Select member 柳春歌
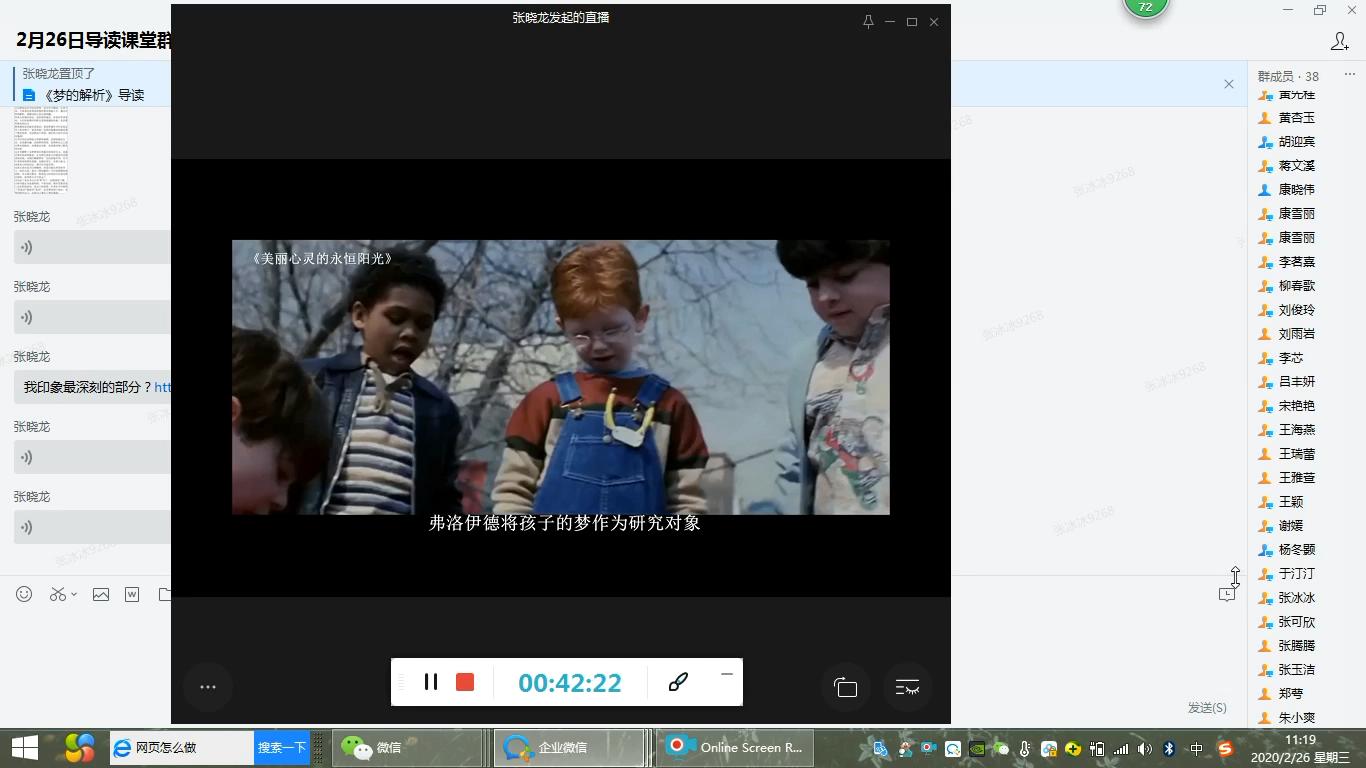The image size is (1366, 768). [1296, 286]
